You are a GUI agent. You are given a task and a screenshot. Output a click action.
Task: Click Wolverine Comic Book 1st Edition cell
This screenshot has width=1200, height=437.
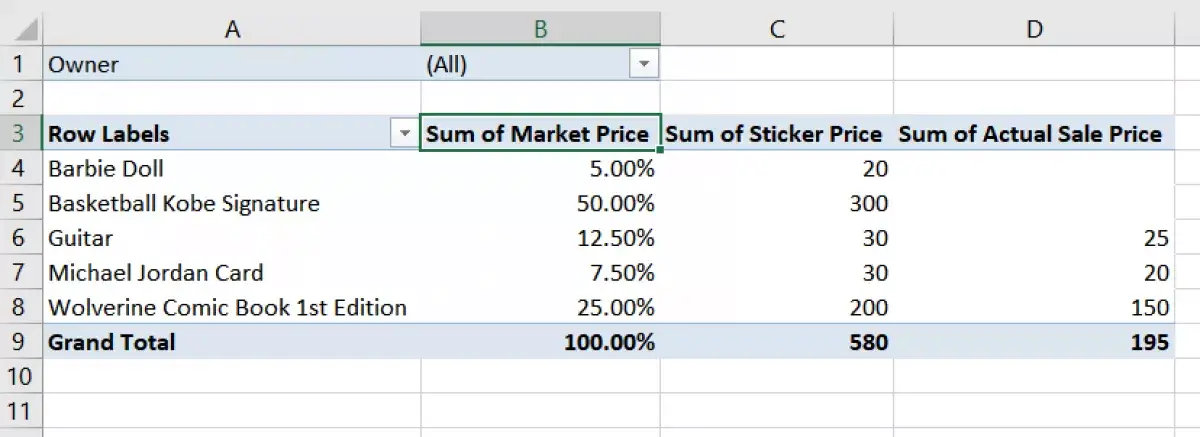tap(232, 307)
